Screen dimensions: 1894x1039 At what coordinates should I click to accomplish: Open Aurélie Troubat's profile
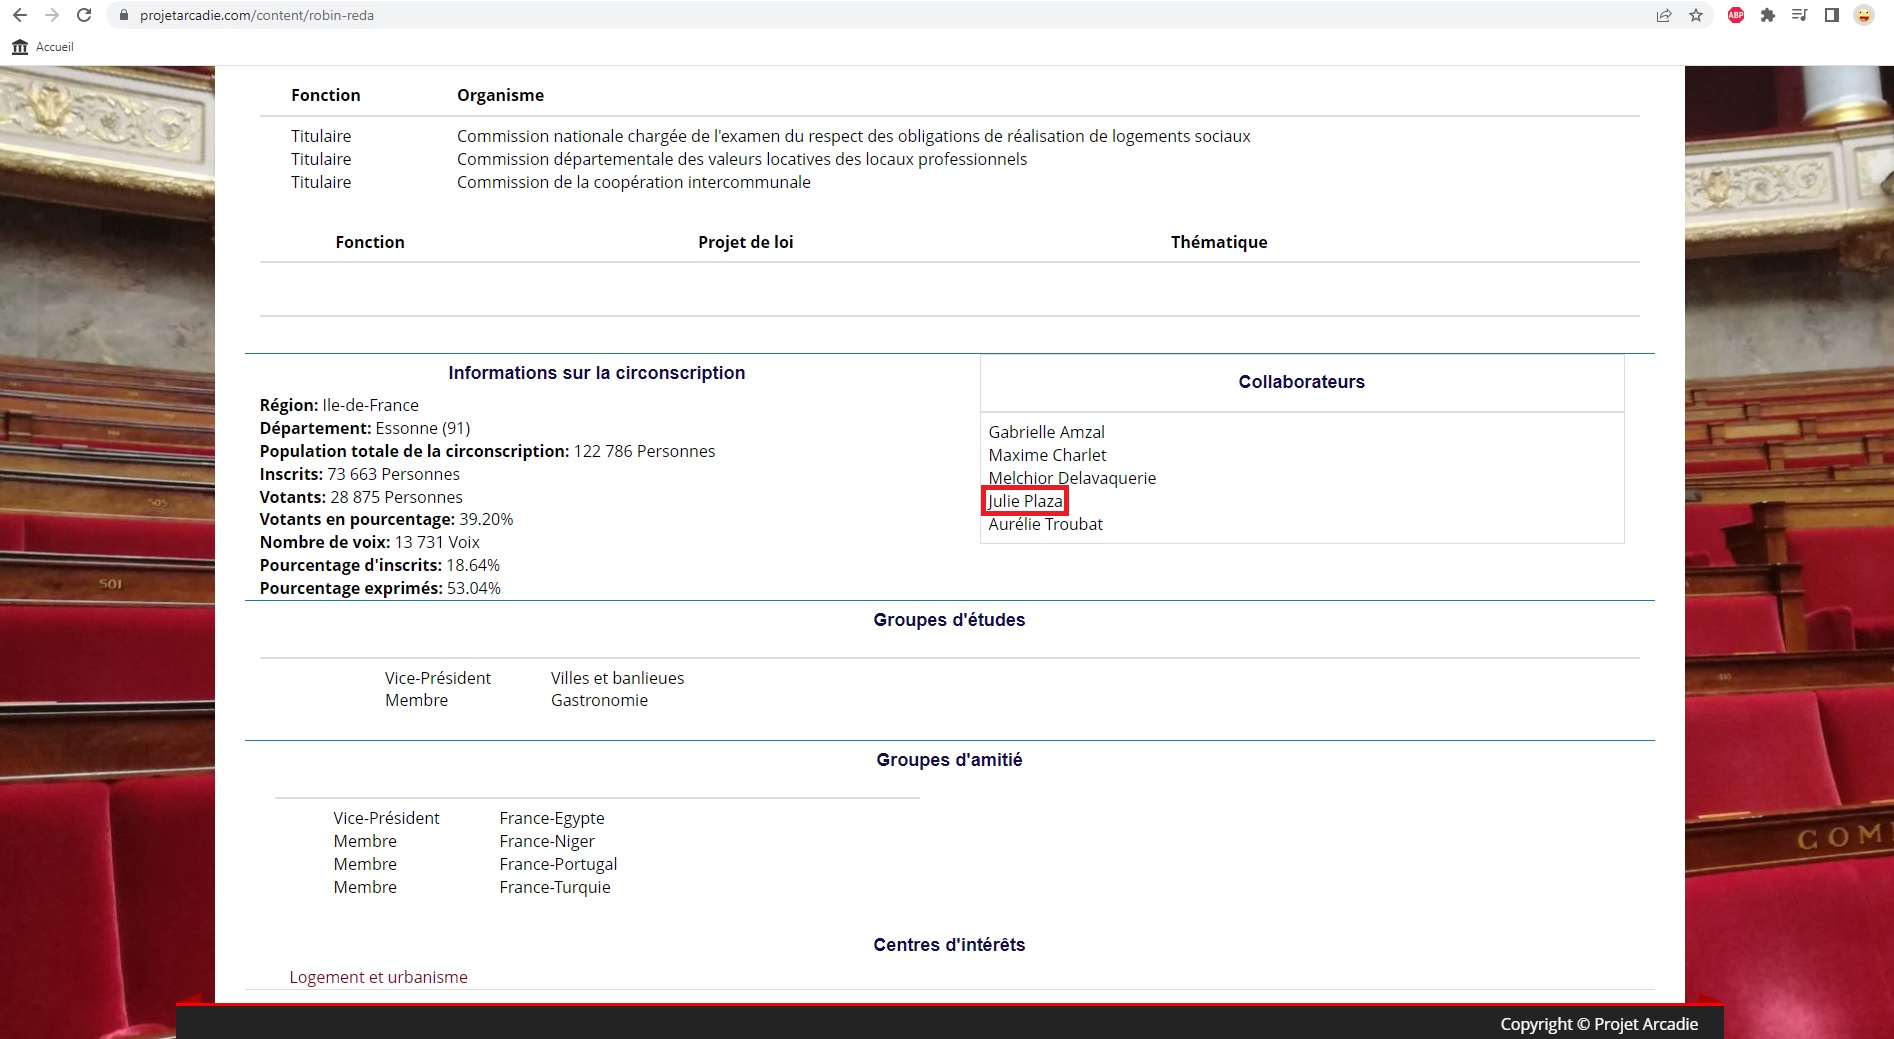pos(1045,524)
